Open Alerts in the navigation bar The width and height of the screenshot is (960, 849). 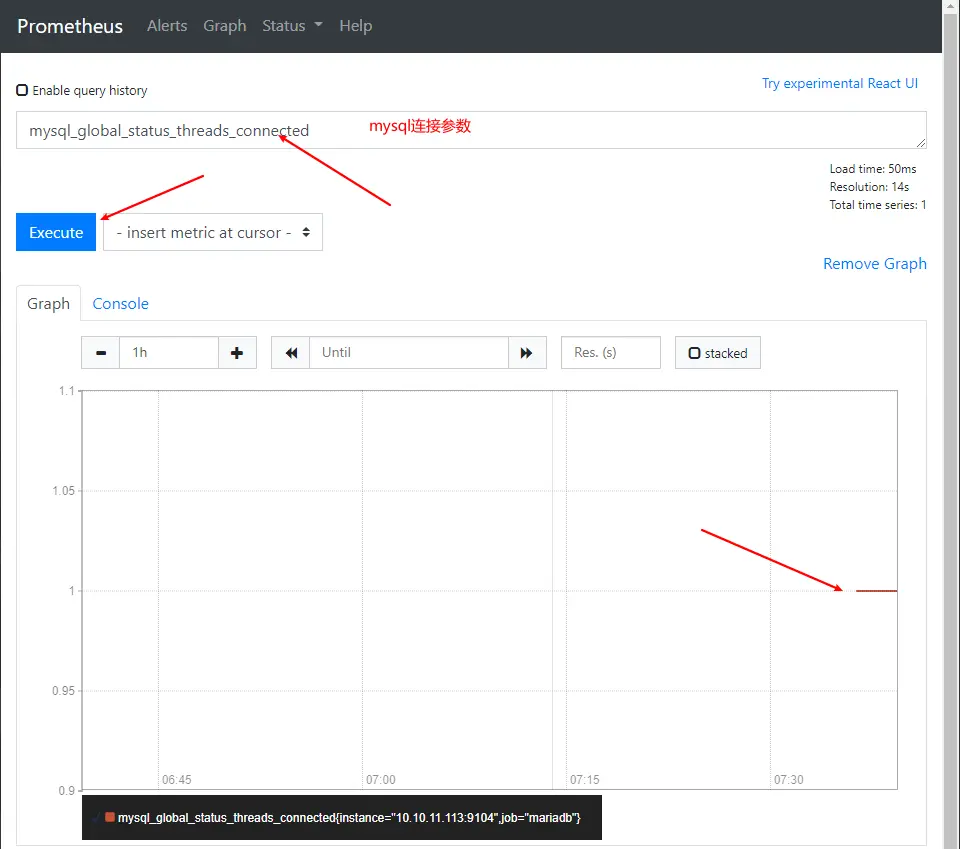click(x=167, y=26)
